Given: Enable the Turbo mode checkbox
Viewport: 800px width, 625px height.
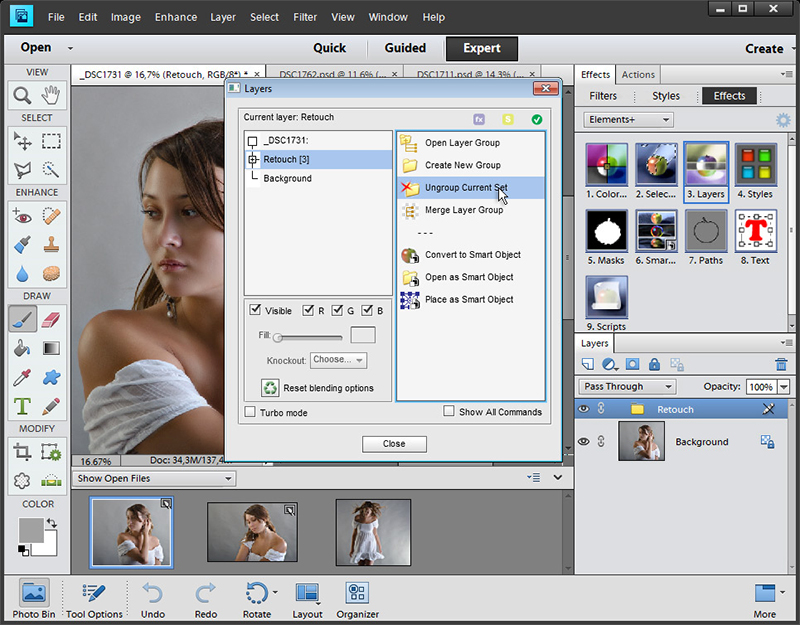Looking at the screenshot, I should pyautogui.click(x=251, y=412).
